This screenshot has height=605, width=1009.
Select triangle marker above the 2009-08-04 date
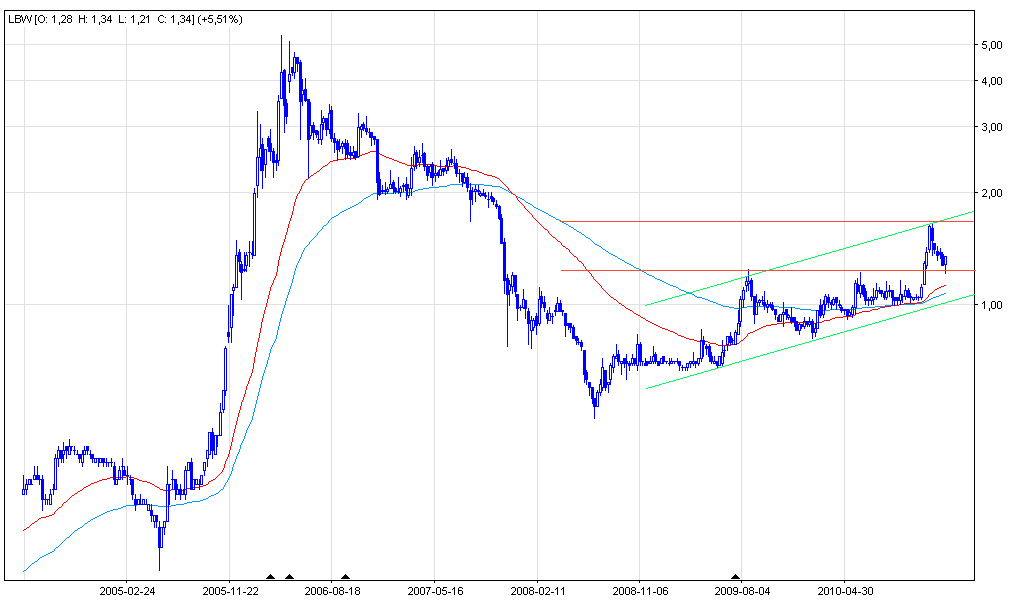(x=736, y=577)
